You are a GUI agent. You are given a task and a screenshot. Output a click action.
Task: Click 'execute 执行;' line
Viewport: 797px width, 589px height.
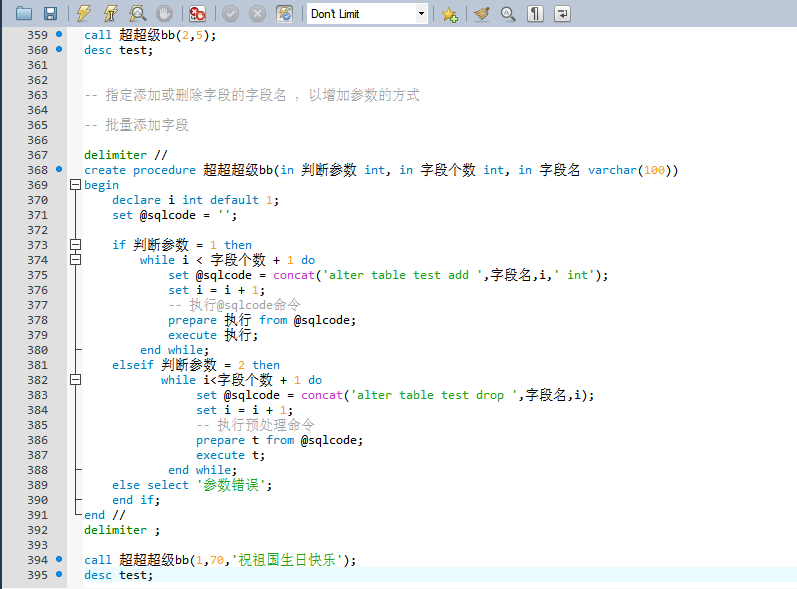[x=213, y=335]
